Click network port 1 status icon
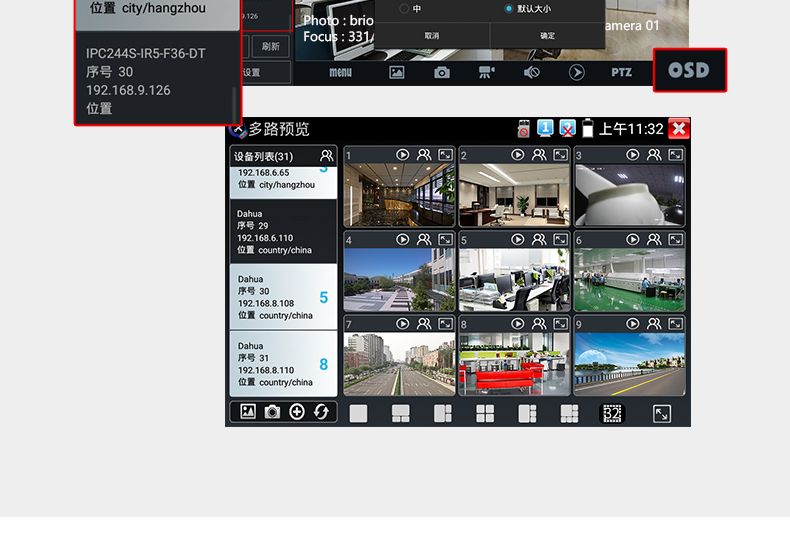The image size is (790, 553). [545, 128]
